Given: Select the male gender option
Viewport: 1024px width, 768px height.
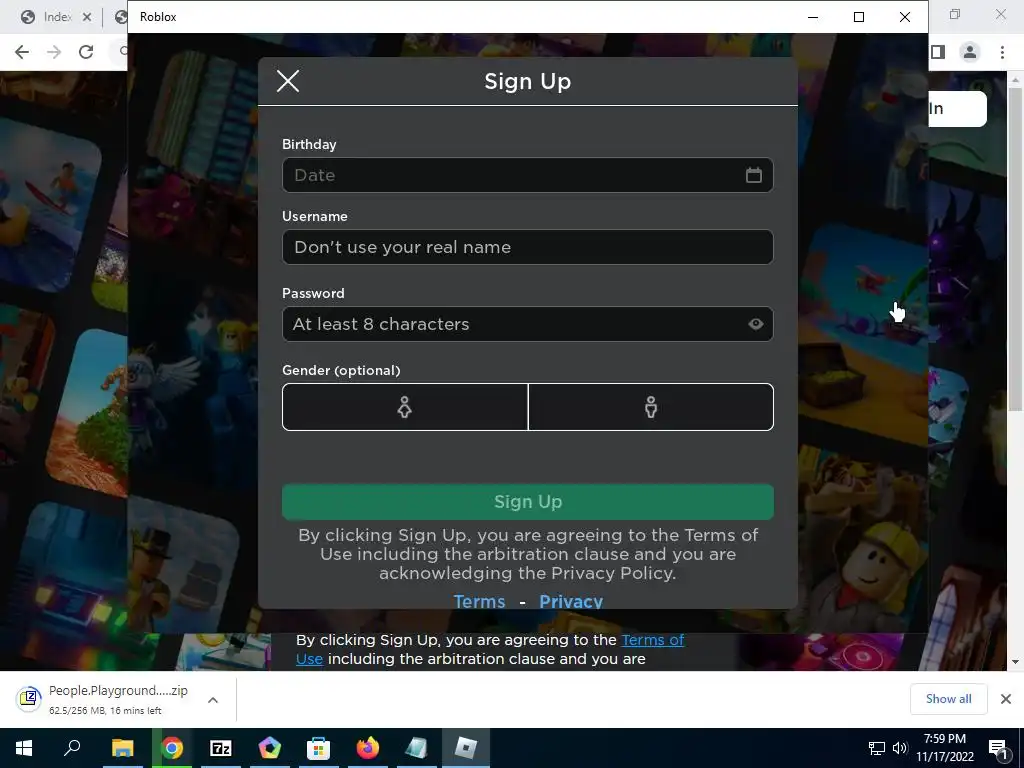Looking at the screenshot, I should (650, 407).
